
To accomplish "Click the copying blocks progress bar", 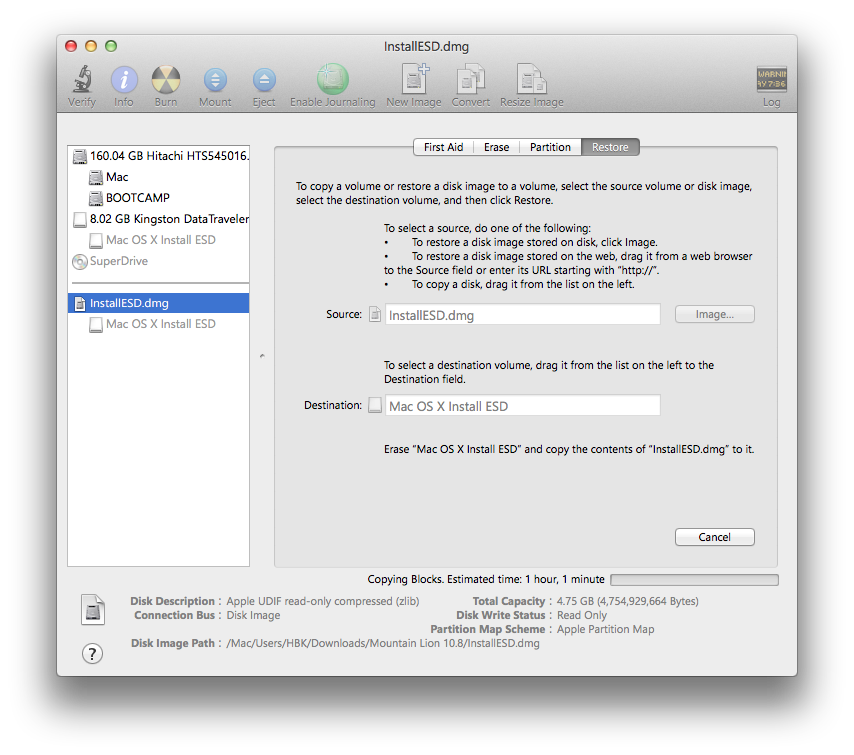I will tap(694, 580).
